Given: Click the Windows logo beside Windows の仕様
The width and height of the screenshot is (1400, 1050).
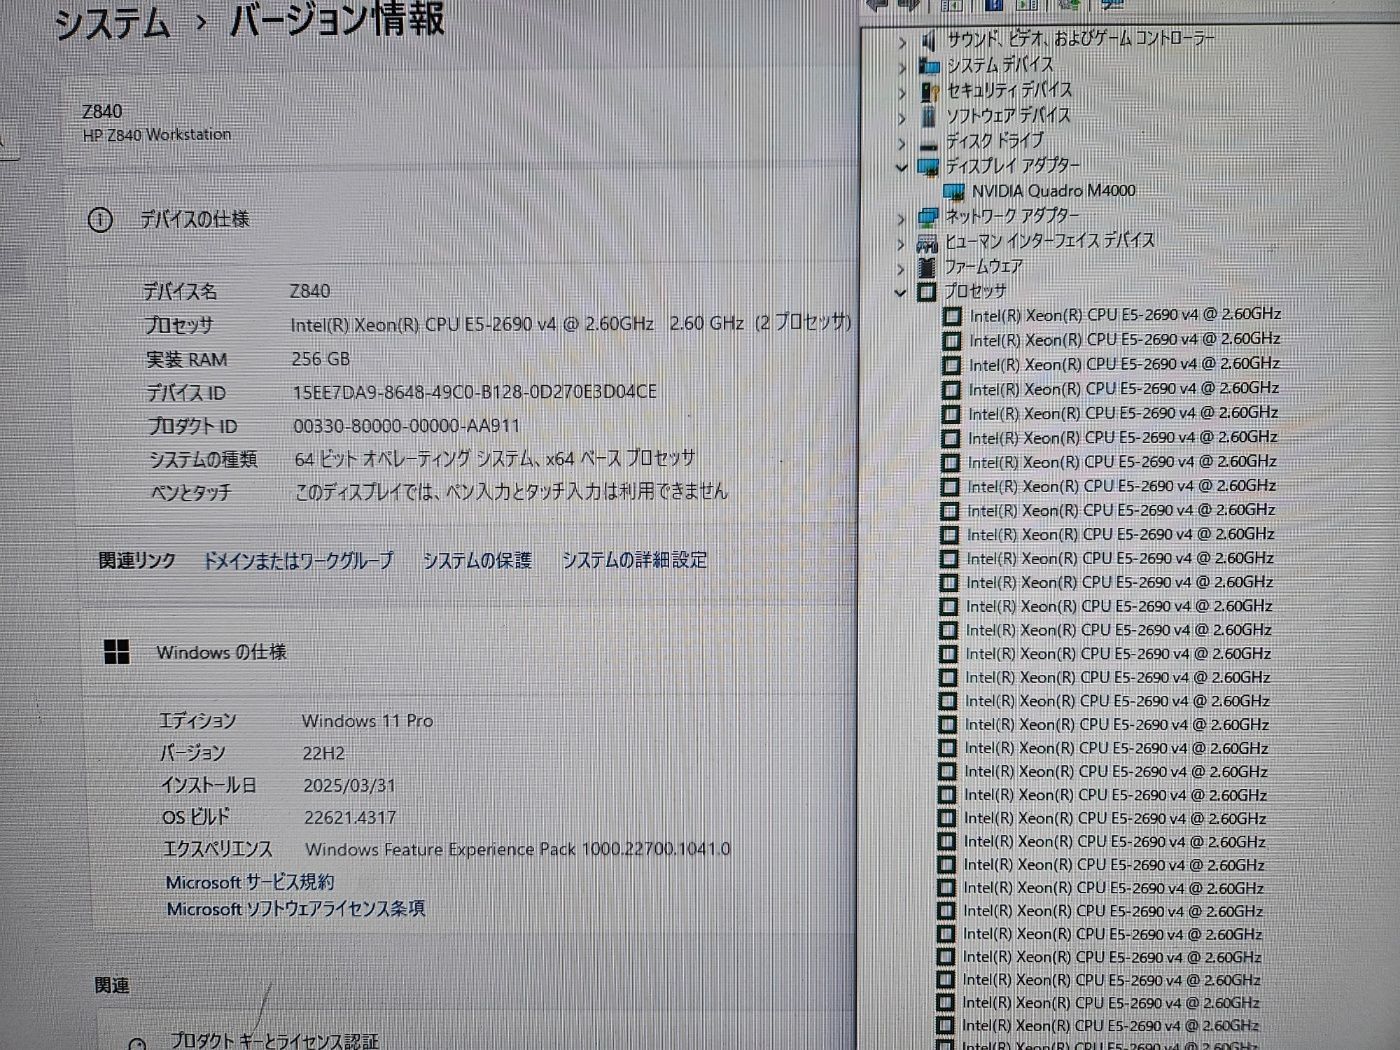Looking at the screenshot, I should coord(117,653).
